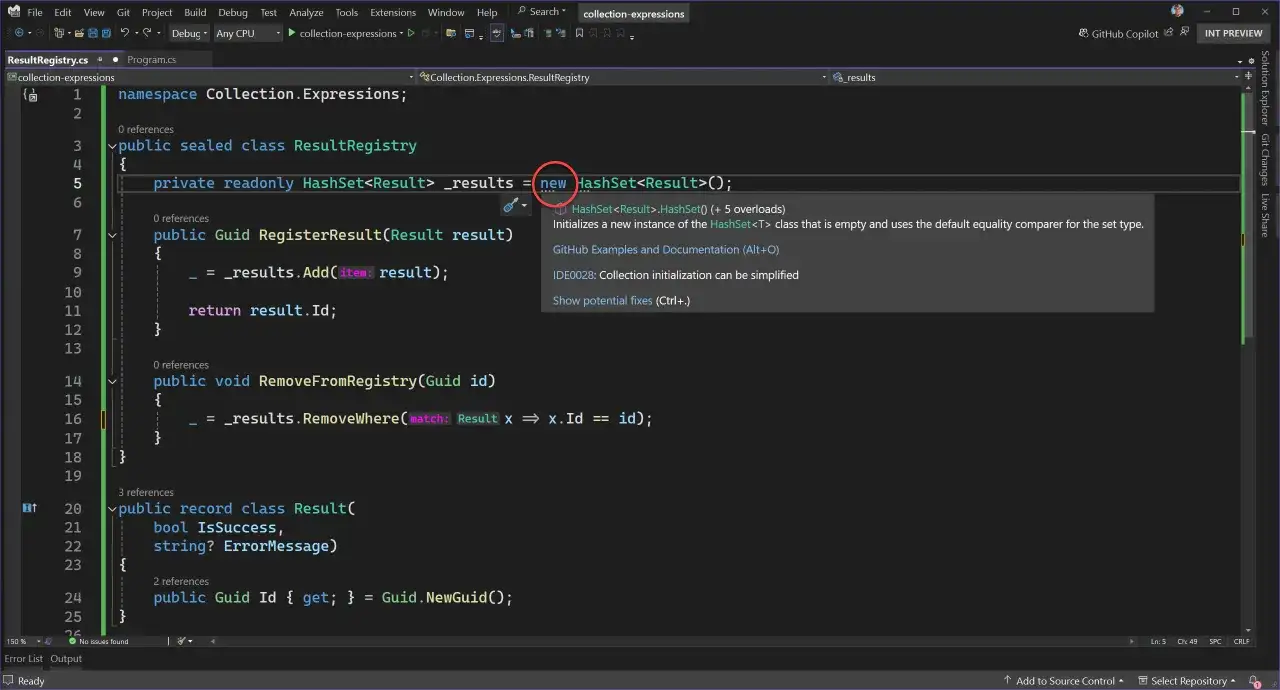Open the Git menu

123,13
